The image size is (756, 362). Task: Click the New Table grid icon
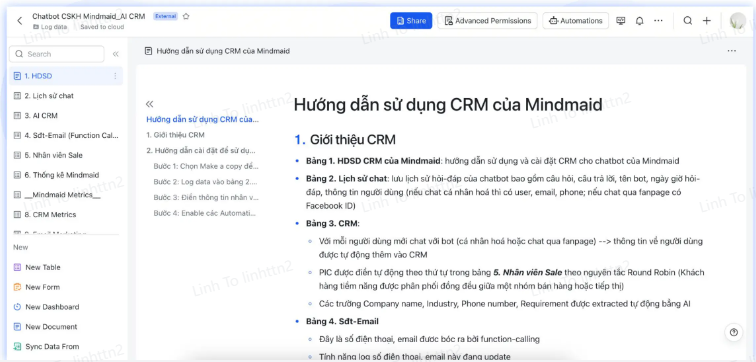[17, 267]
